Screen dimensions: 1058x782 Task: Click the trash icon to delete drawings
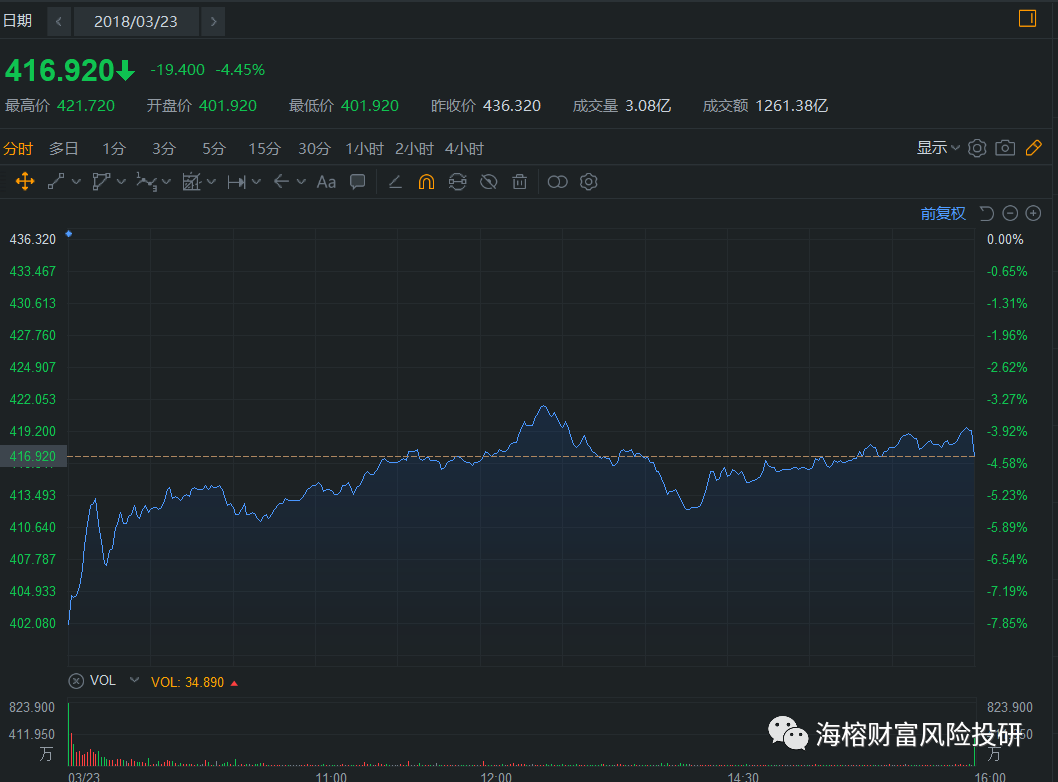tap(519, 182)
